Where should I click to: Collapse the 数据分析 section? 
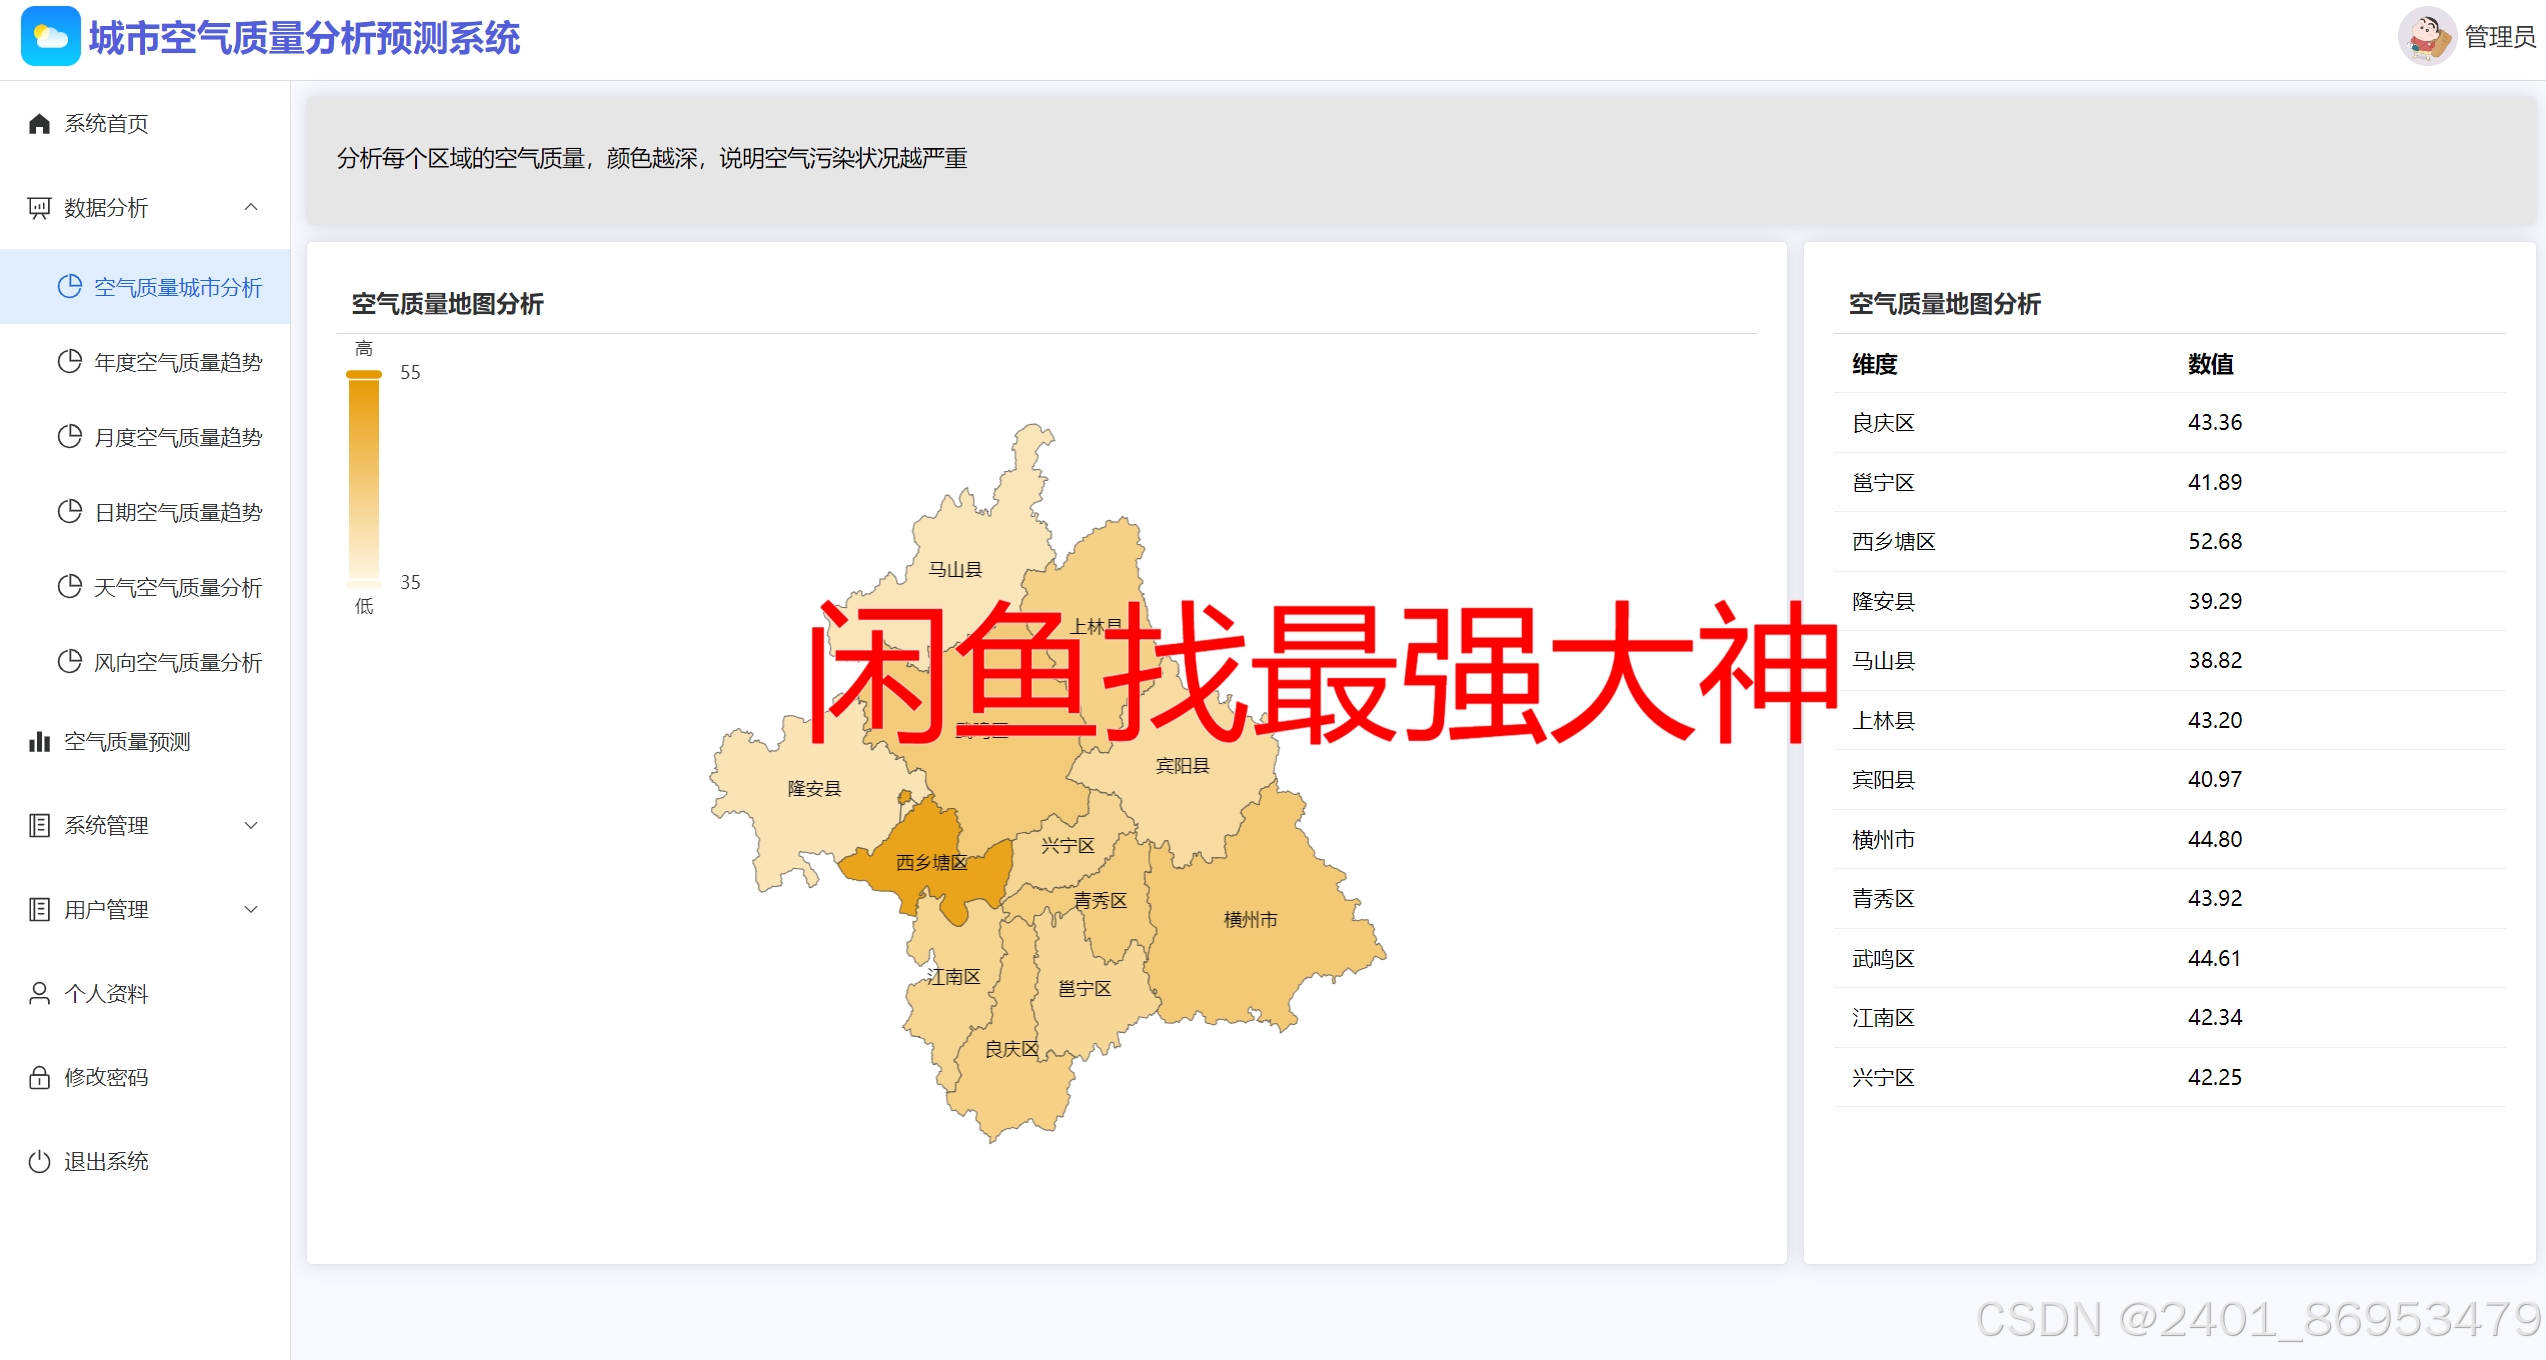[251, 207]
